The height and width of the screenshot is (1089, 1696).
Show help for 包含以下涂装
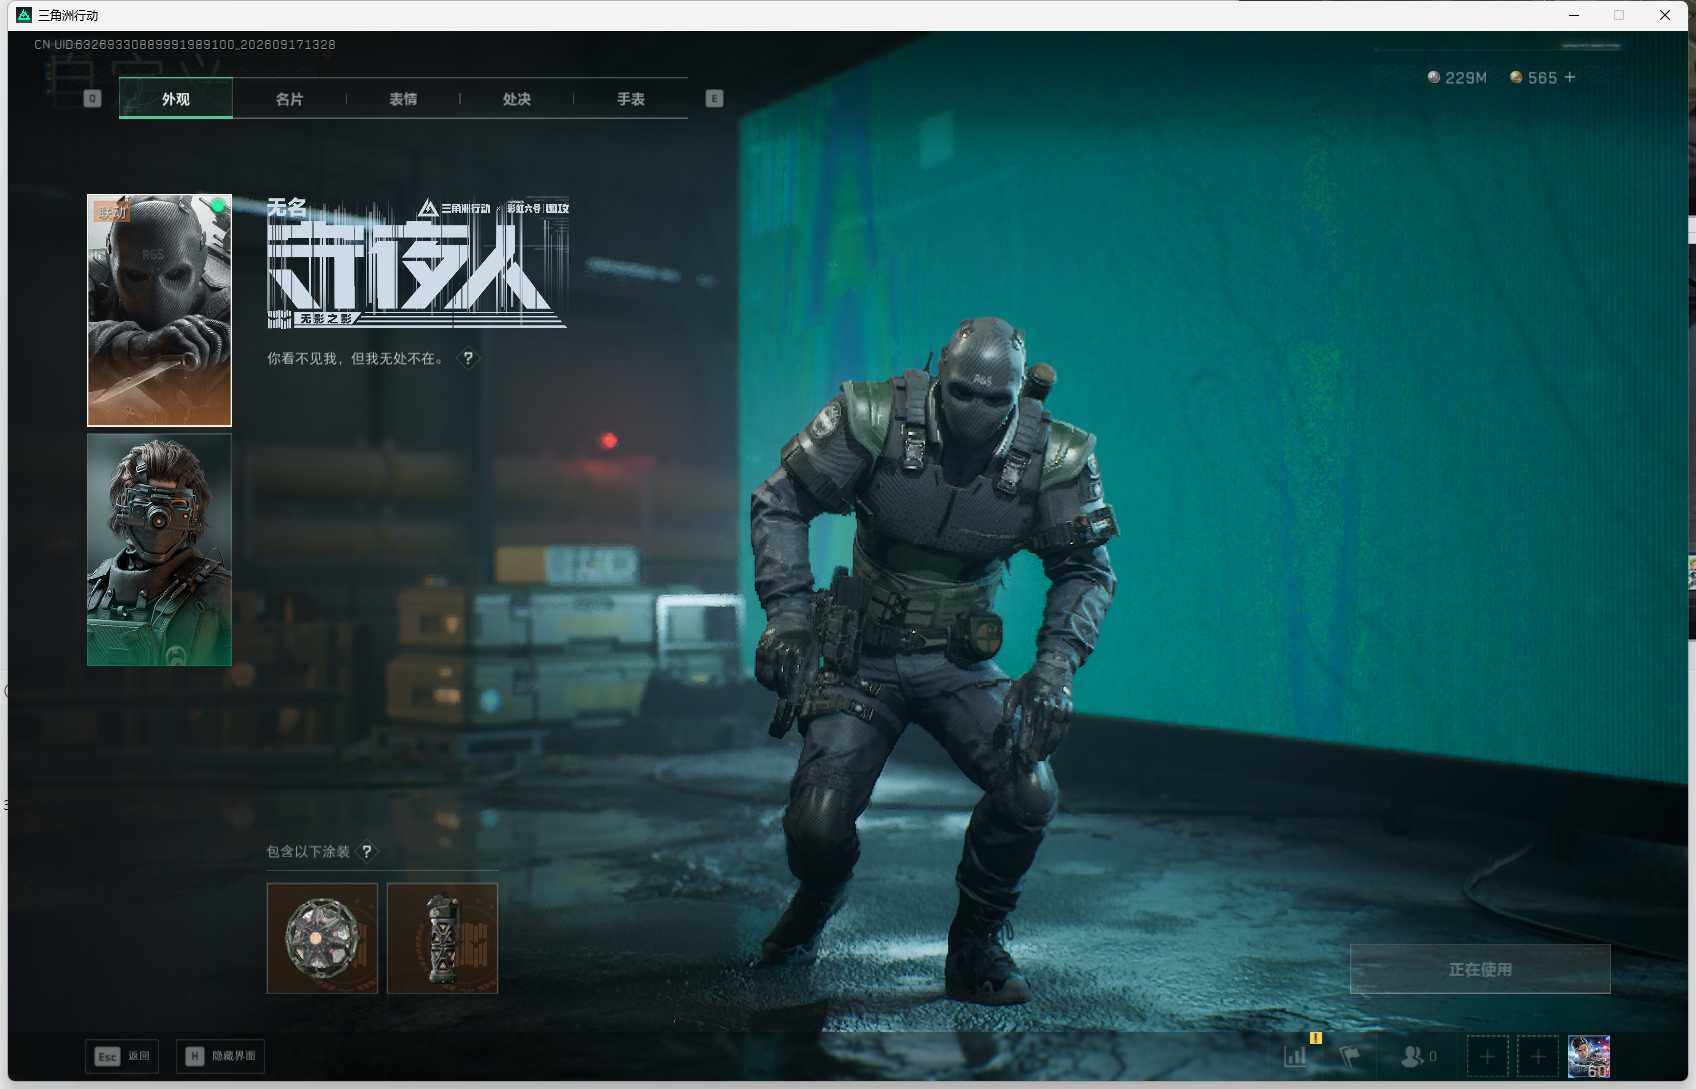[367, 851]
